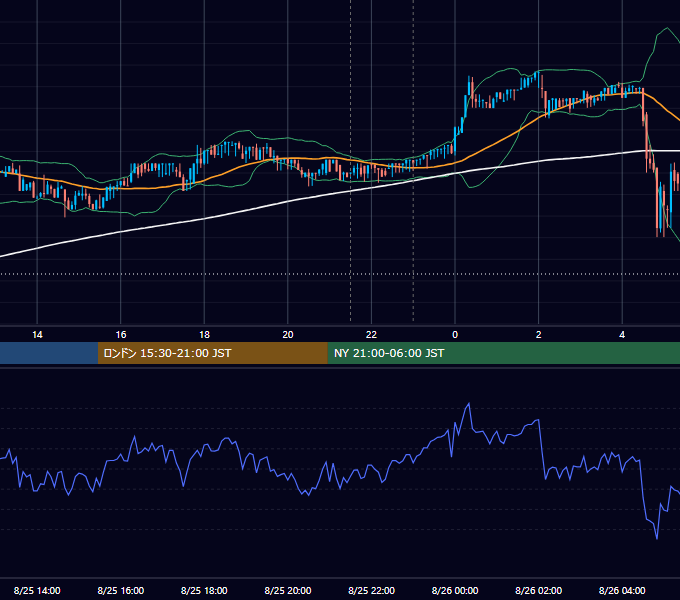Click the 18 hour axis label
Image resolution: width=680 pixels, height=600 pixels.
(204, 335)
